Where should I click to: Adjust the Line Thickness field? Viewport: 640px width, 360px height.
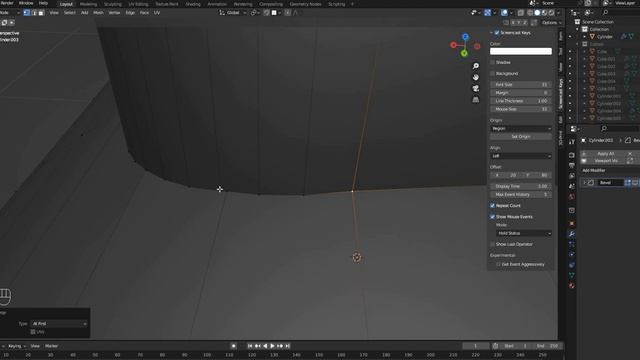click(521, 101)
